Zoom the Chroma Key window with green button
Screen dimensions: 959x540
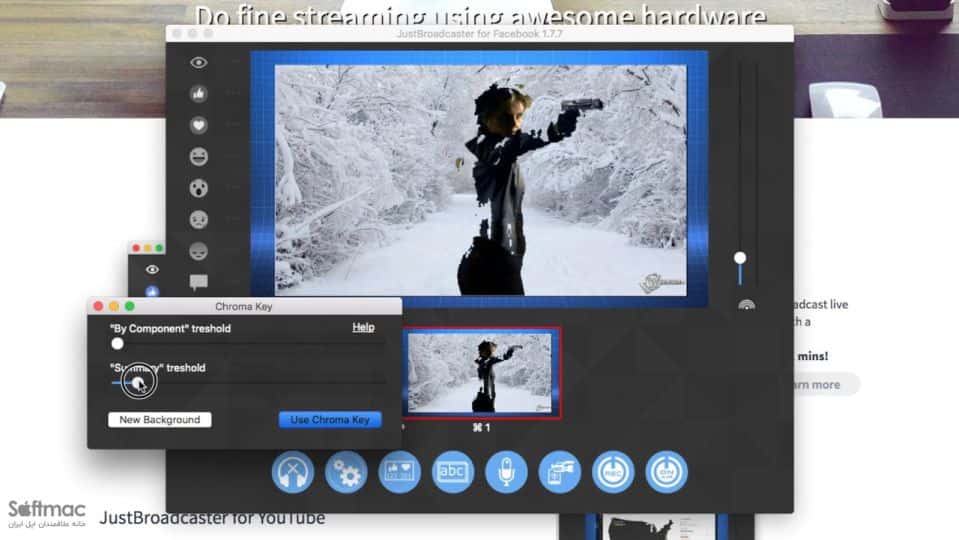click(x=130, y=306)
